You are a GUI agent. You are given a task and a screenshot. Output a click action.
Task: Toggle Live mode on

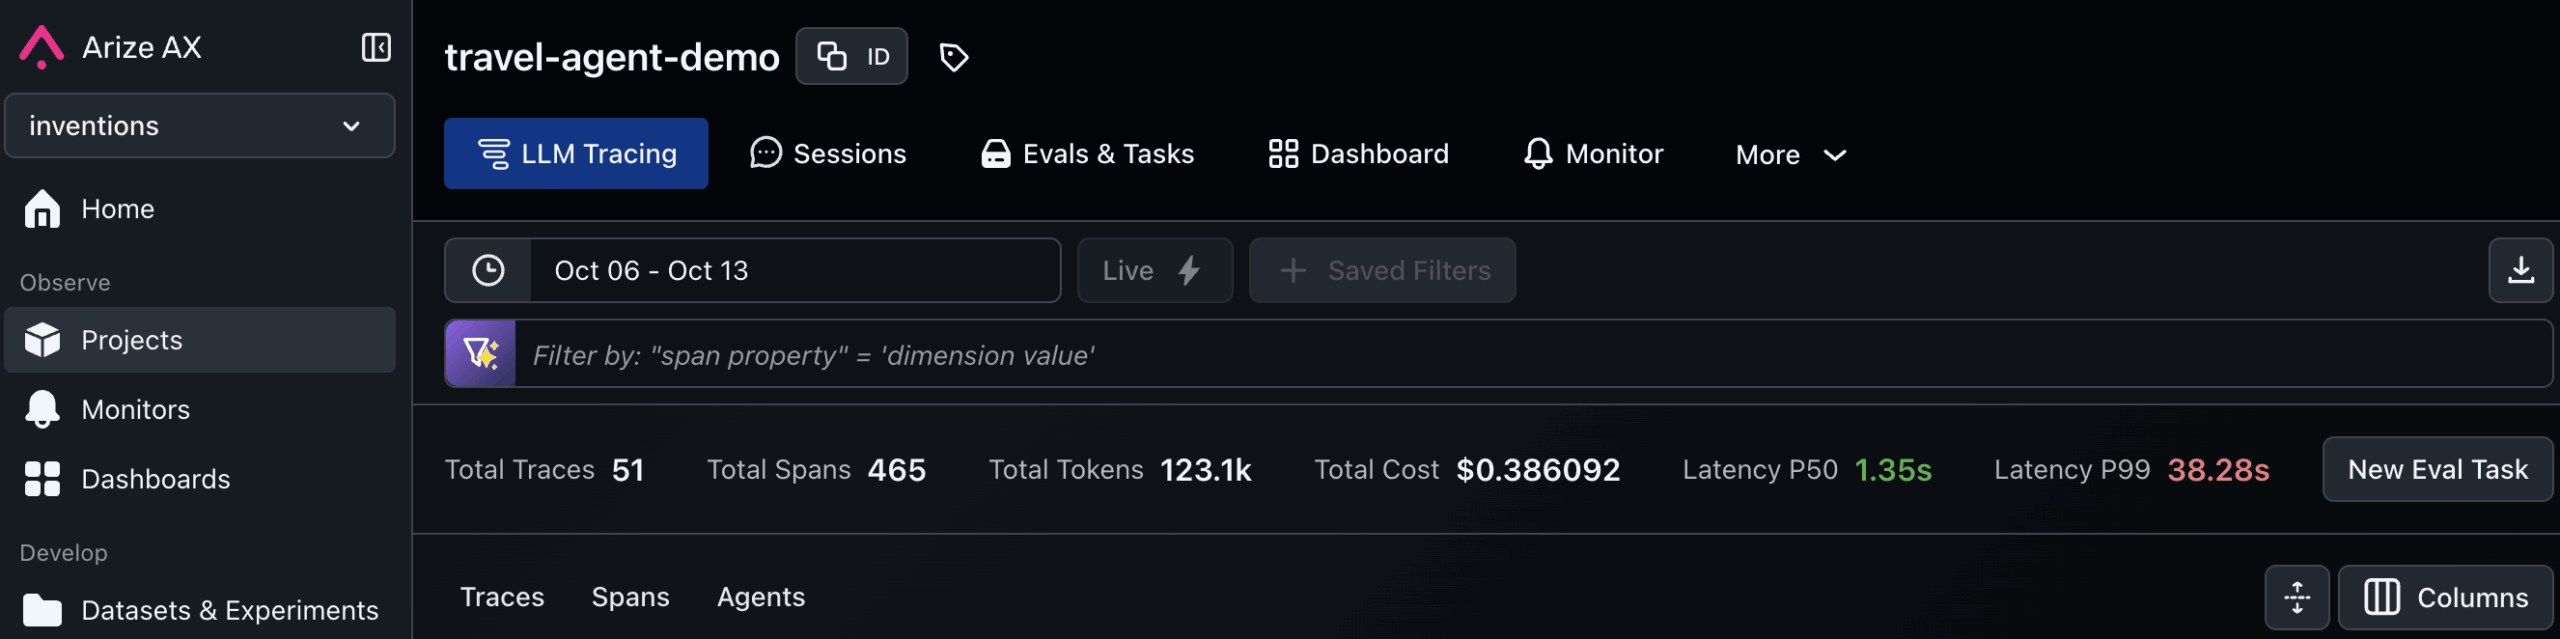click(1154, 271)
